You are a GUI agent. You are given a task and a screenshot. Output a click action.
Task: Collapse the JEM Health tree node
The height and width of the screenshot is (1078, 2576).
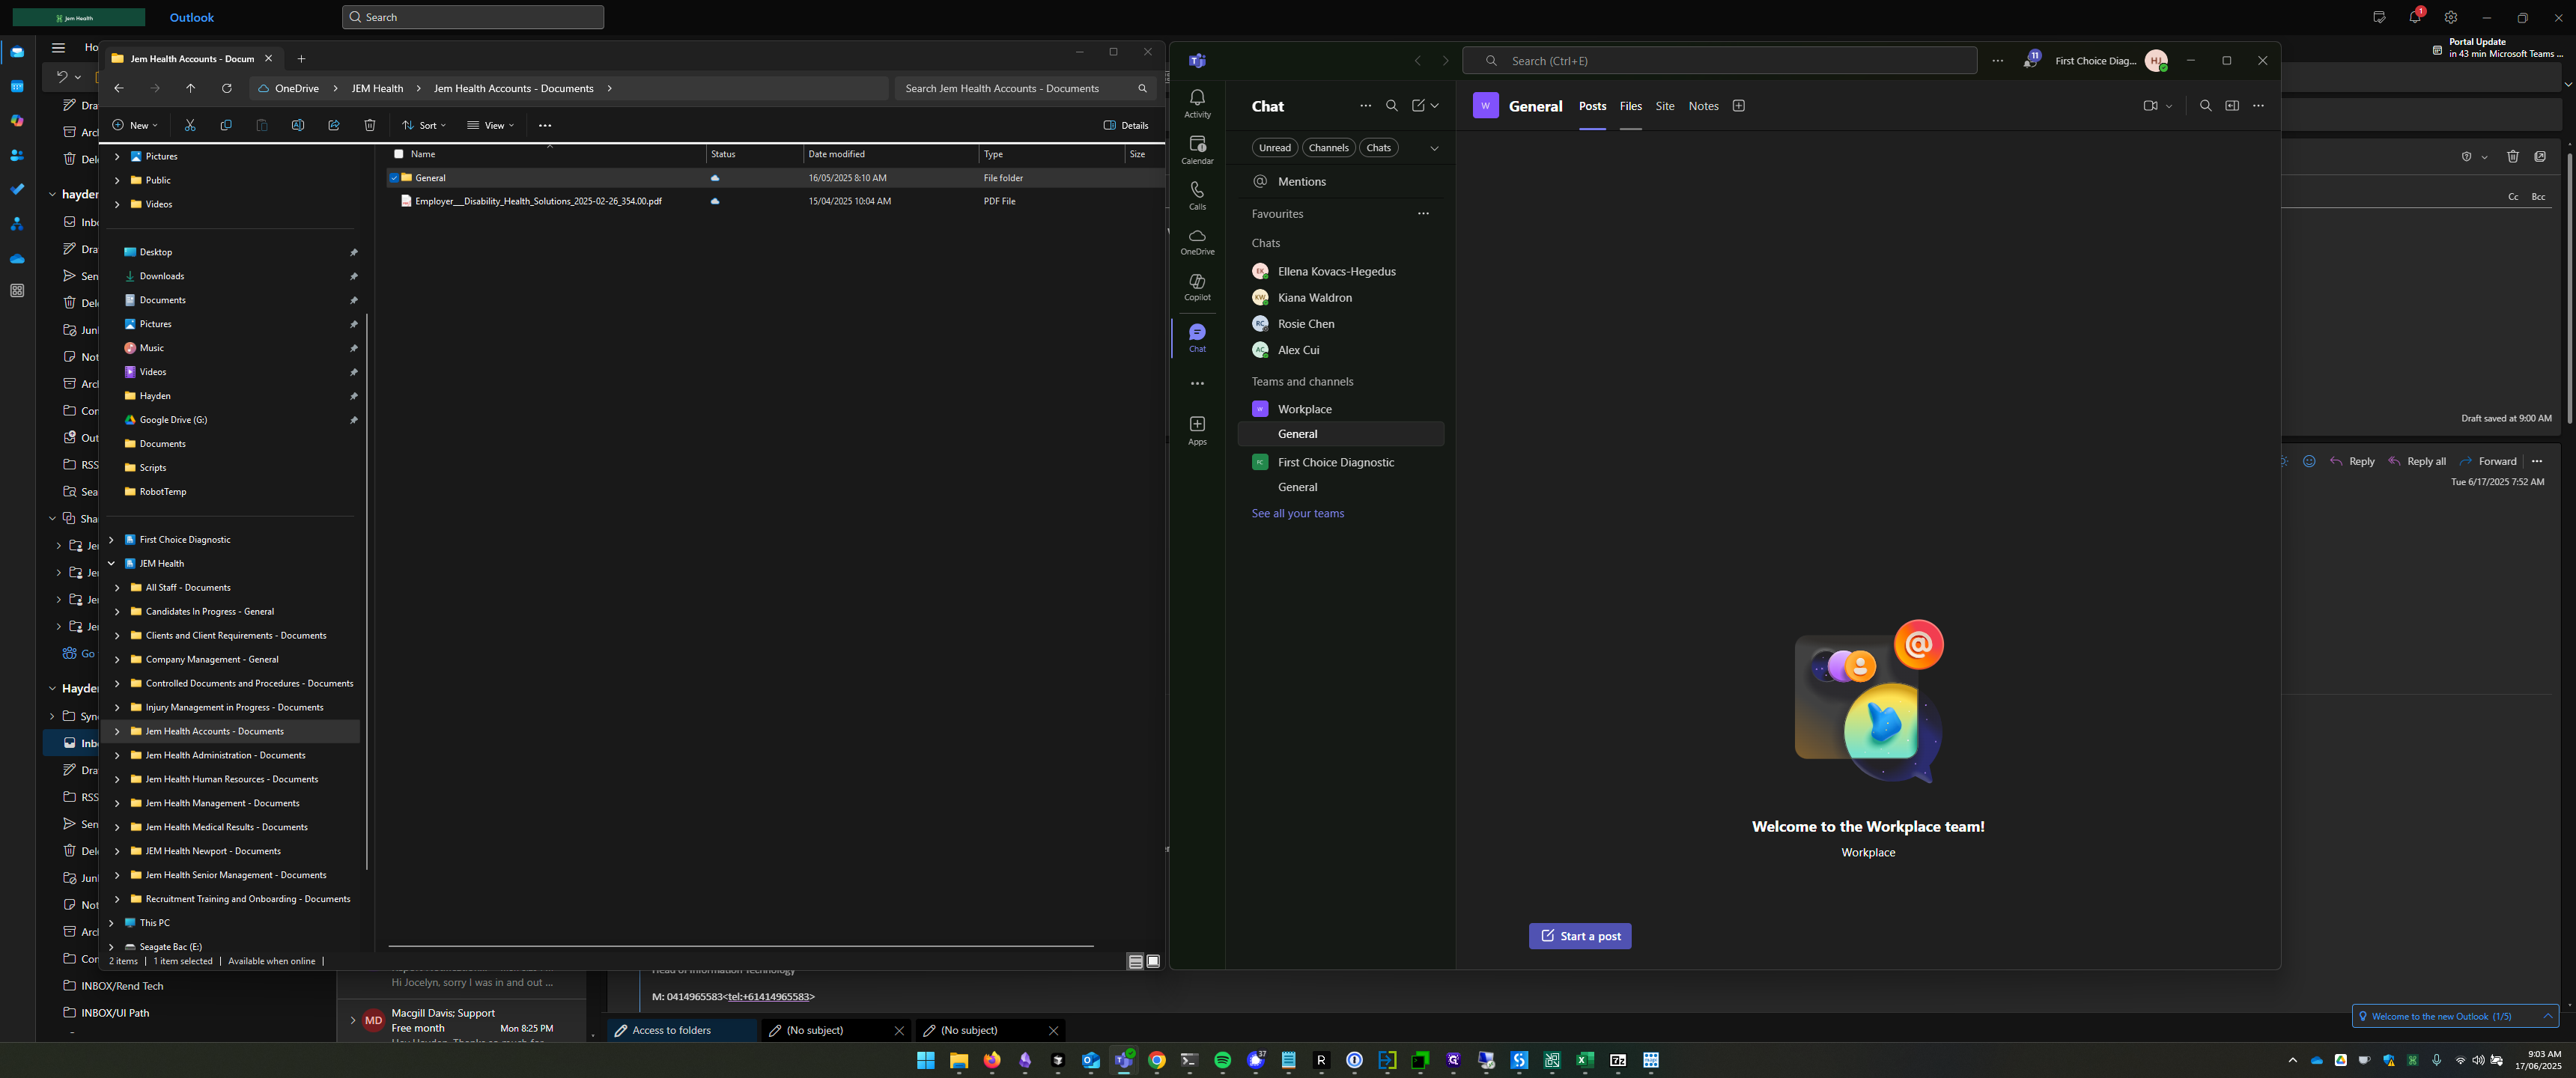111,563
